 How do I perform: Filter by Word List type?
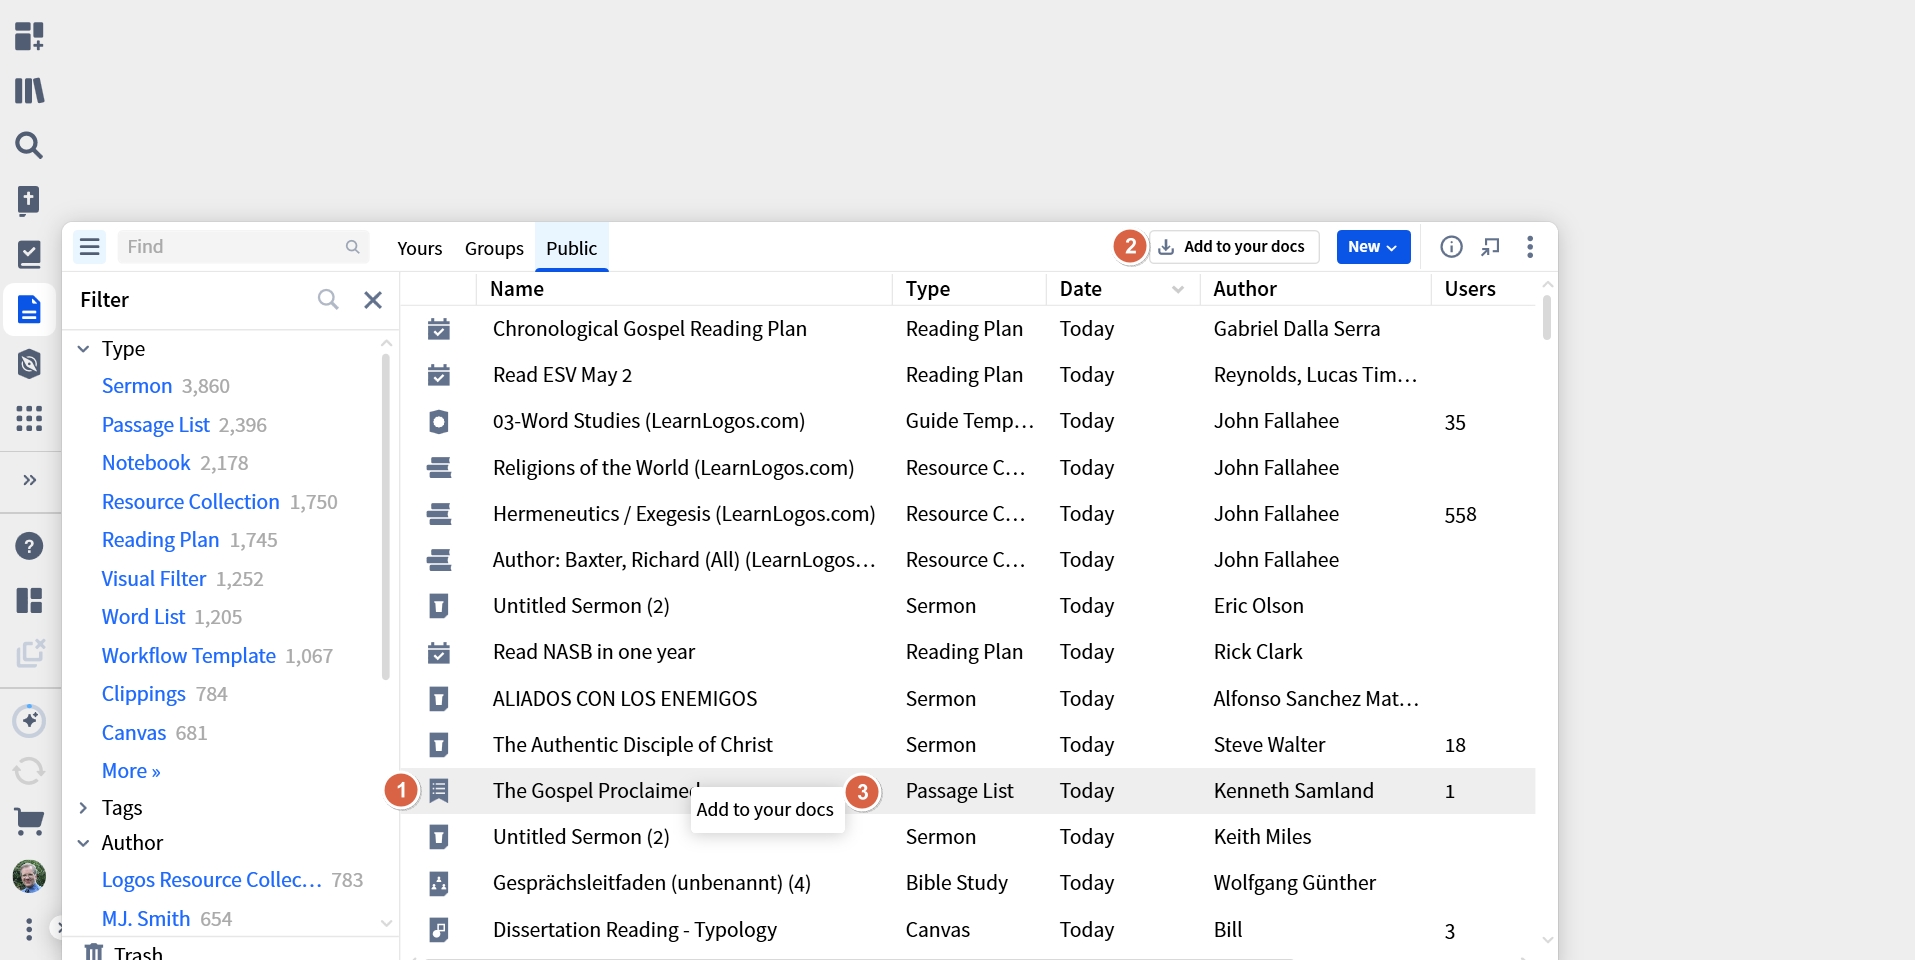pyautogui.click(x=143, y=617)
